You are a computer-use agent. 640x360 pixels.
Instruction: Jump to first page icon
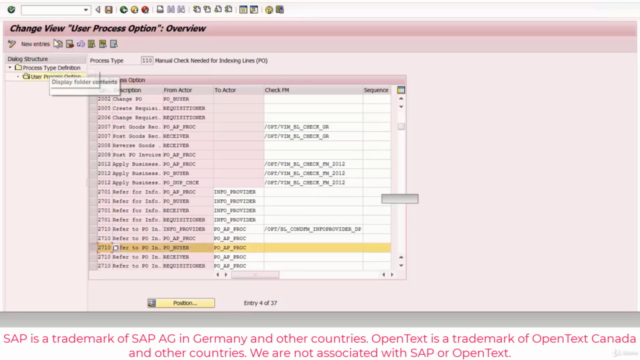click(197, 9)
